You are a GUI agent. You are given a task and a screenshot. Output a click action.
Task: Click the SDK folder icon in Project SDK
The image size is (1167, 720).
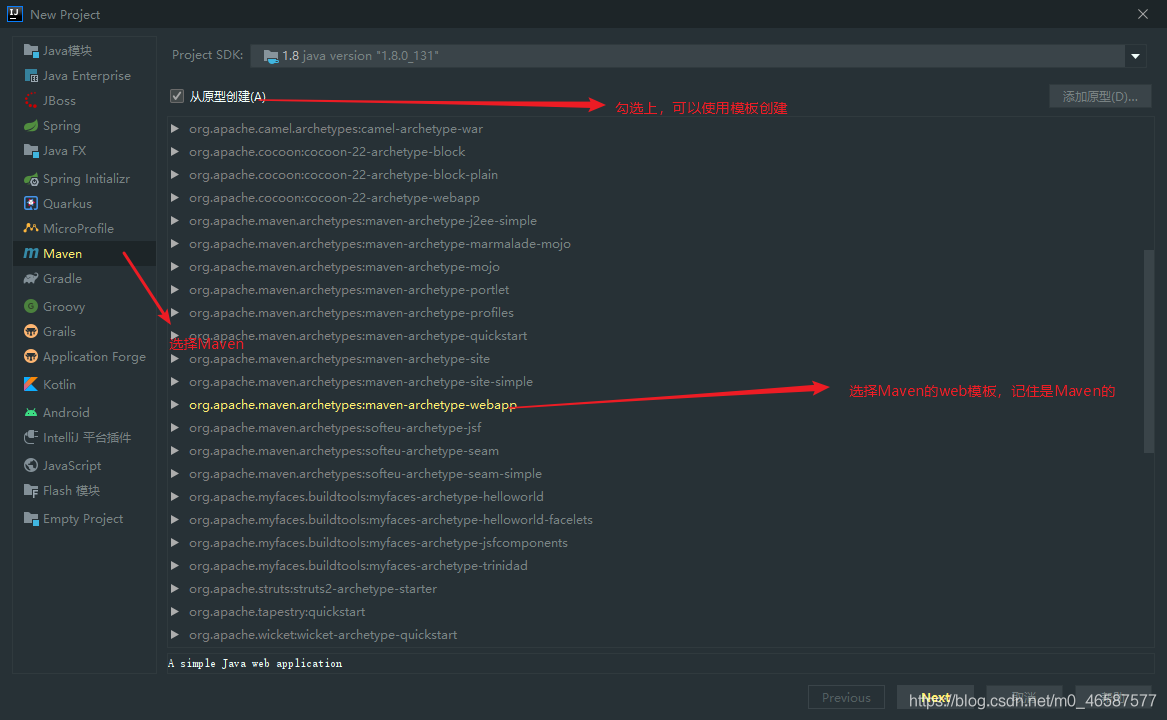271,56
